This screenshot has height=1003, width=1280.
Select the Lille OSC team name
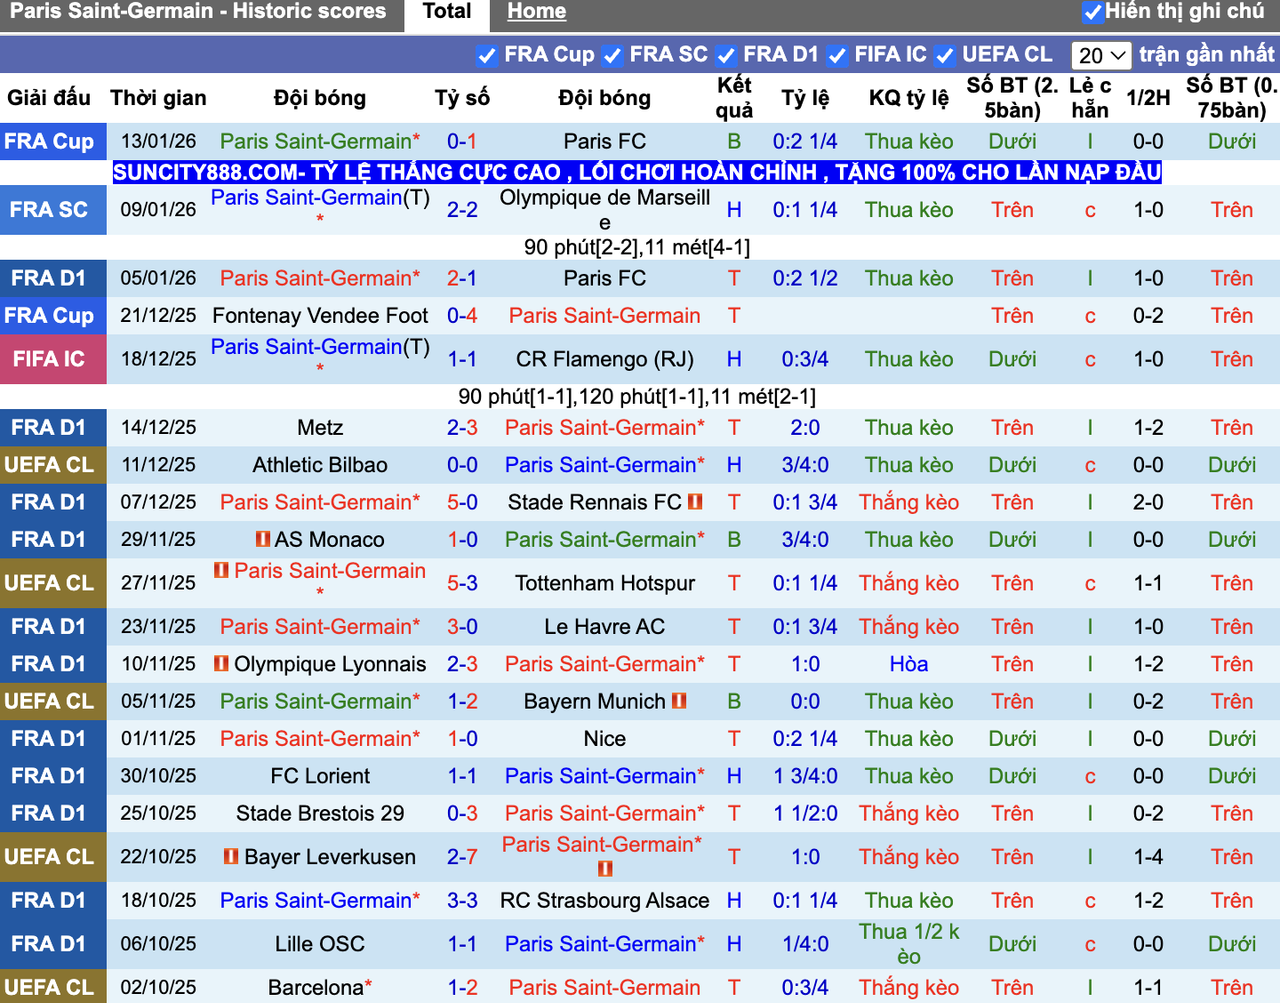coord(320,944)
